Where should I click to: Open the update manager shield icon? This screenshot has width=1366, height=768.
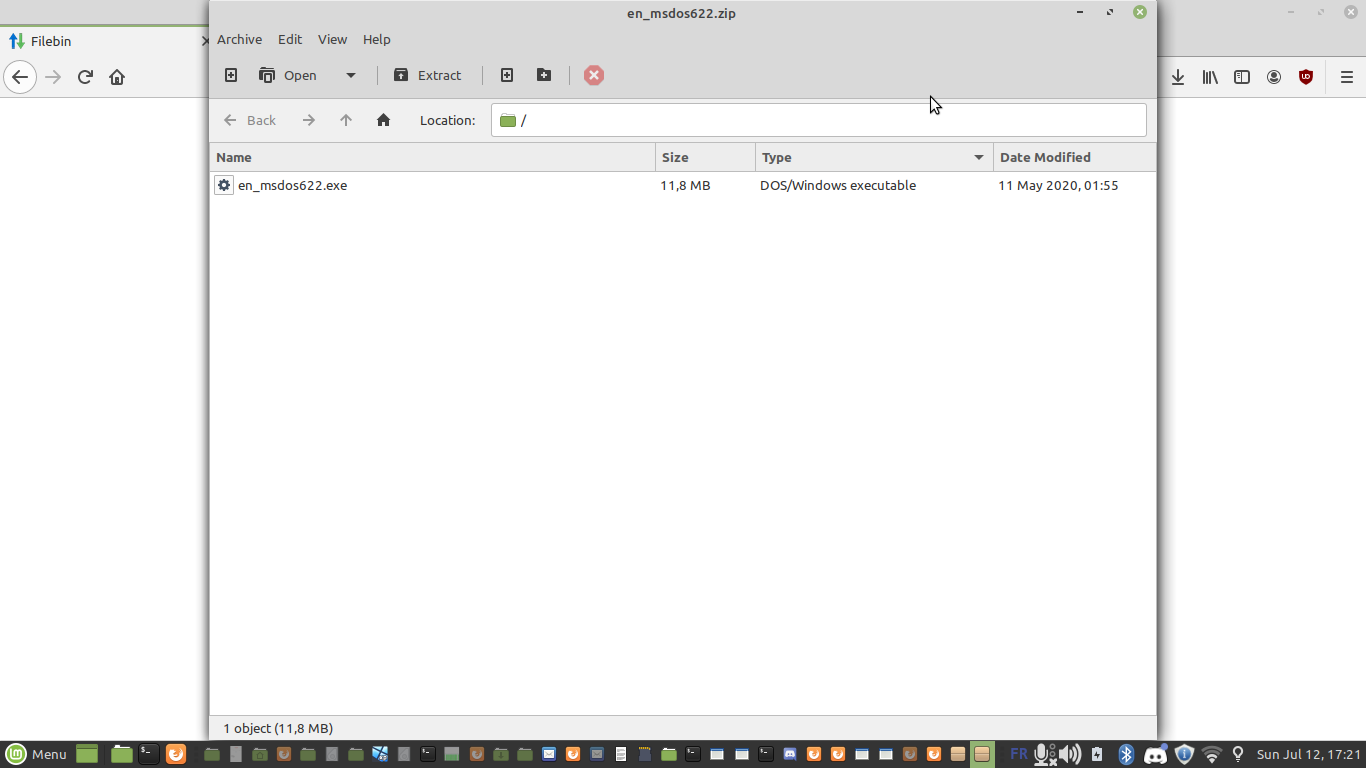[1184, 754]
